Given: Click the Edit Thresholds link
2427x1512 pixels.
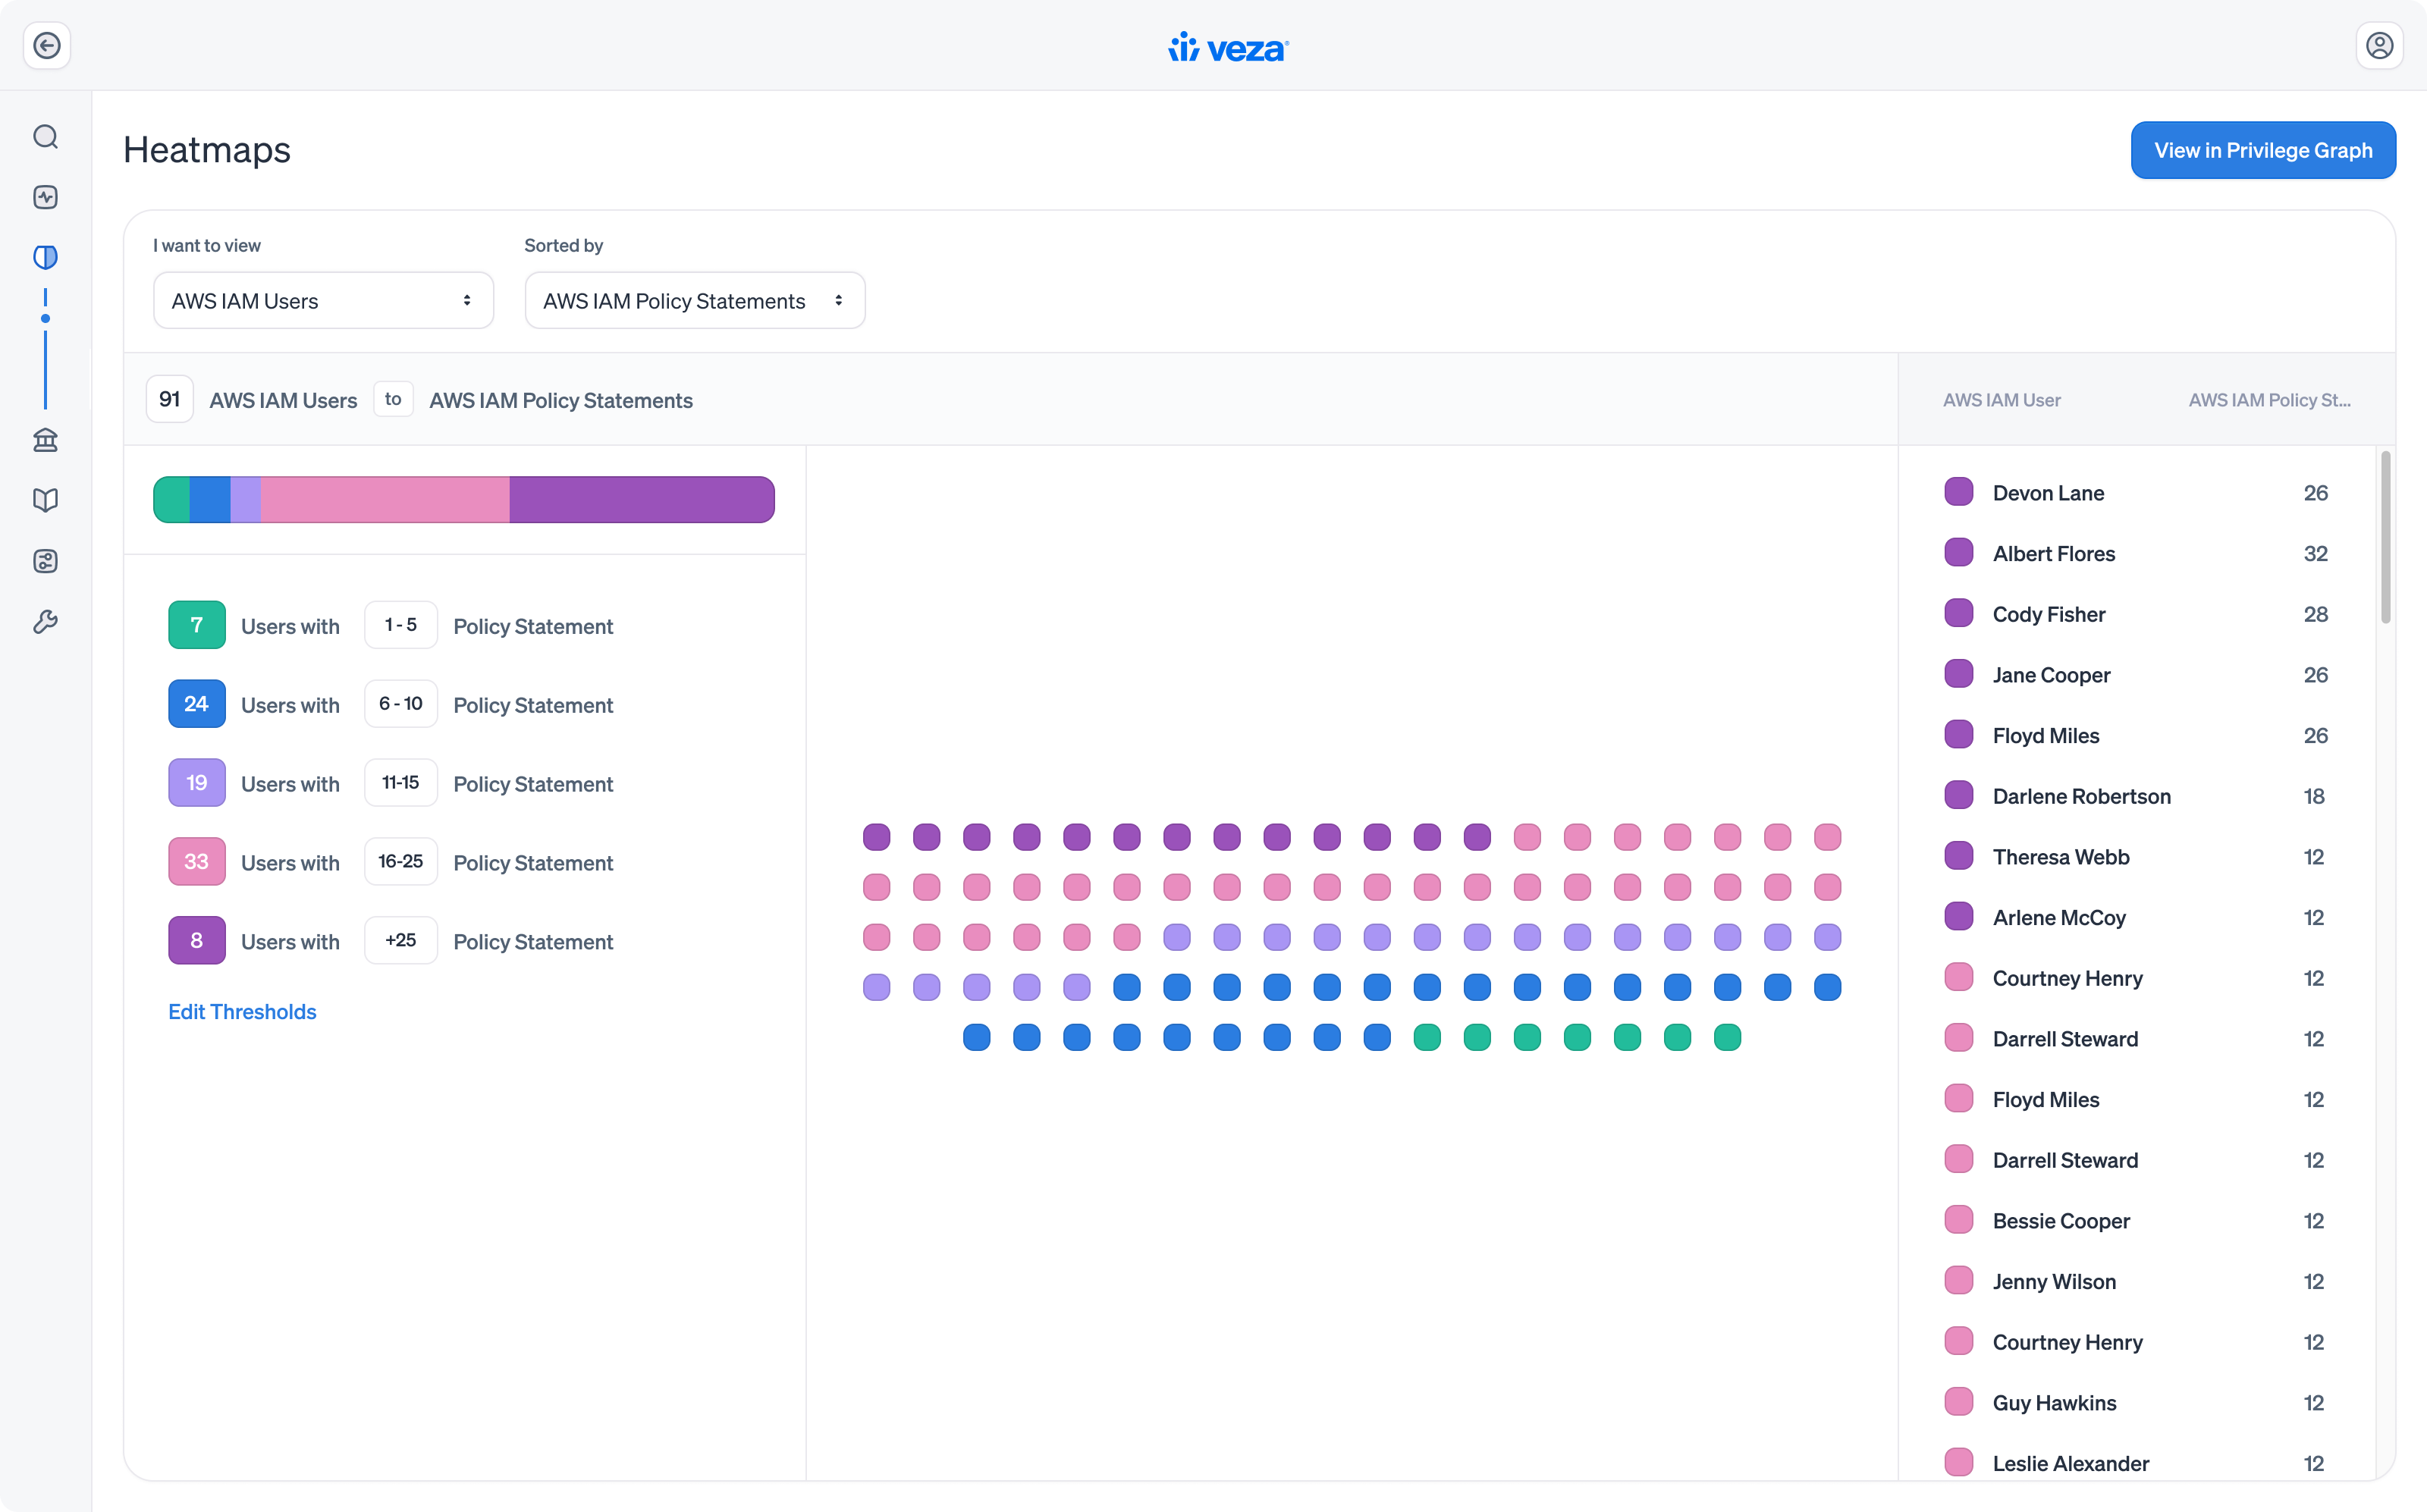Looking at the screenshot, I should click(x=242, y=1012).
